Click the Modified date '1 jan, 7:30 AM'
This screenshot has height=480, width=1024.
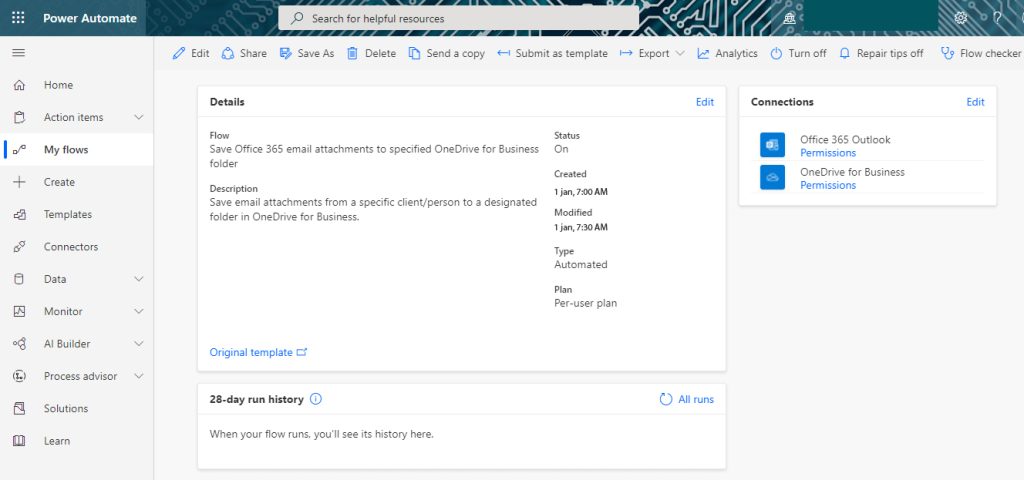(581, 227)
